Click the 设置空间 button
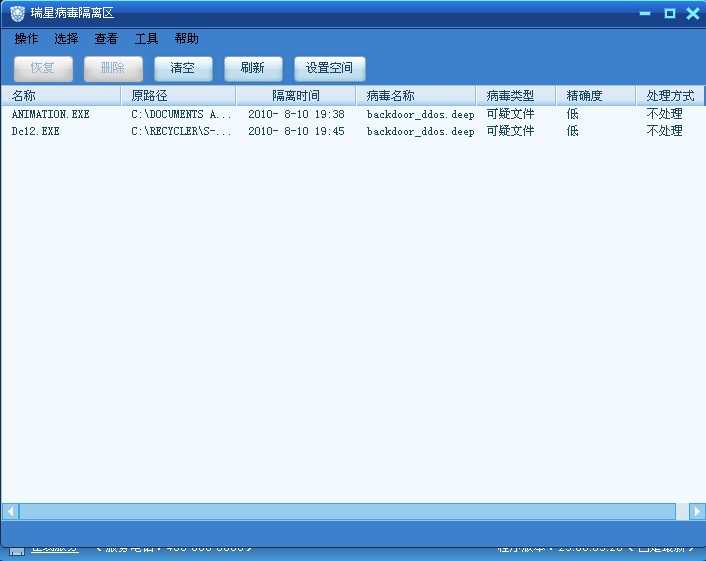 tap(330, 68)
